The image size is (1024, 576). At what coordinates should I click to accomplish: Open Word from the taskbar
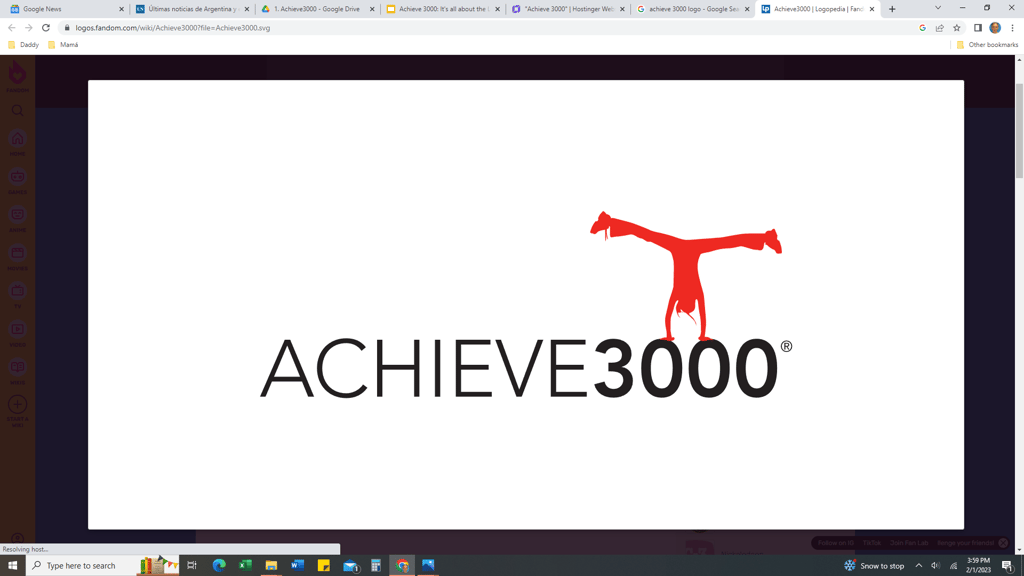(297, 566)
